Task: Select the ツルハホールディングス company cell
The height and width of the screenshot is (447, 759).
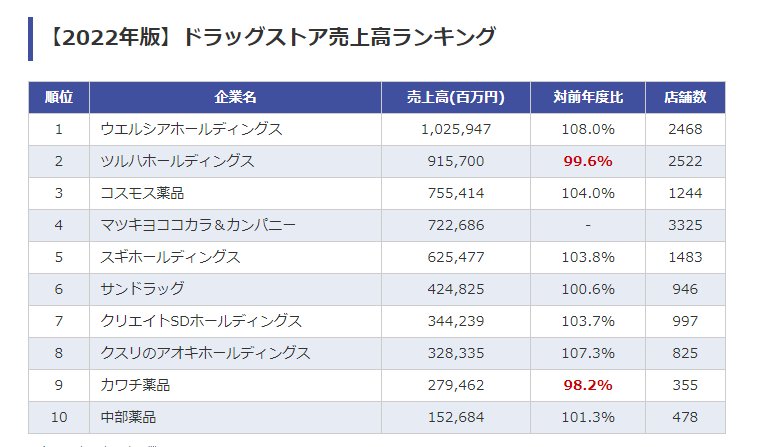Action: coord(178,161)
